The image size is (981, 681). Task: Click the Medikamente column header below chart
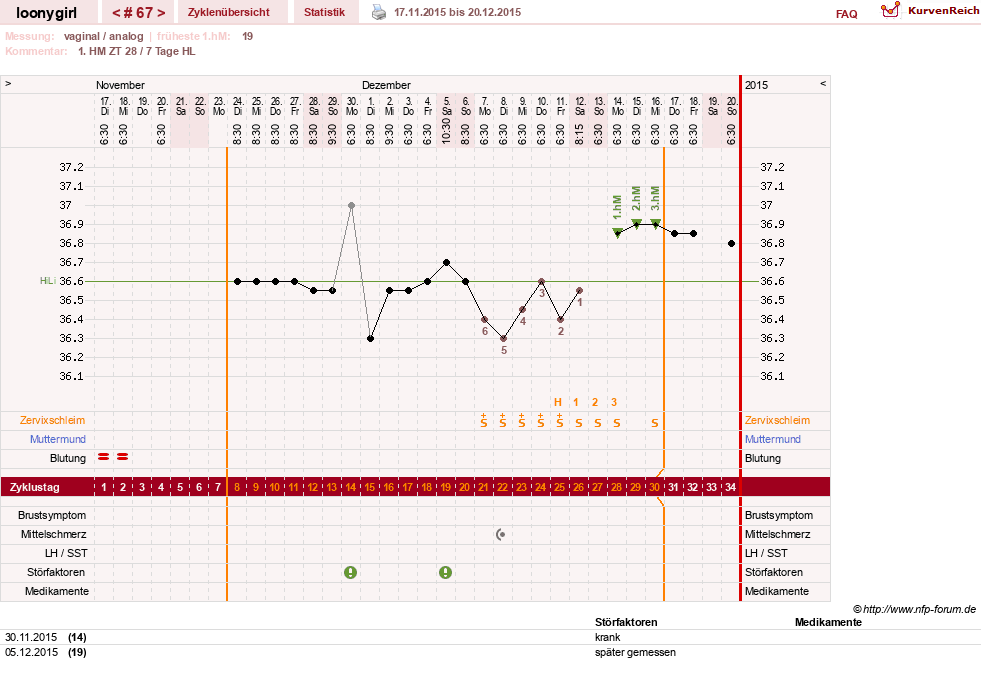[828, 622]
